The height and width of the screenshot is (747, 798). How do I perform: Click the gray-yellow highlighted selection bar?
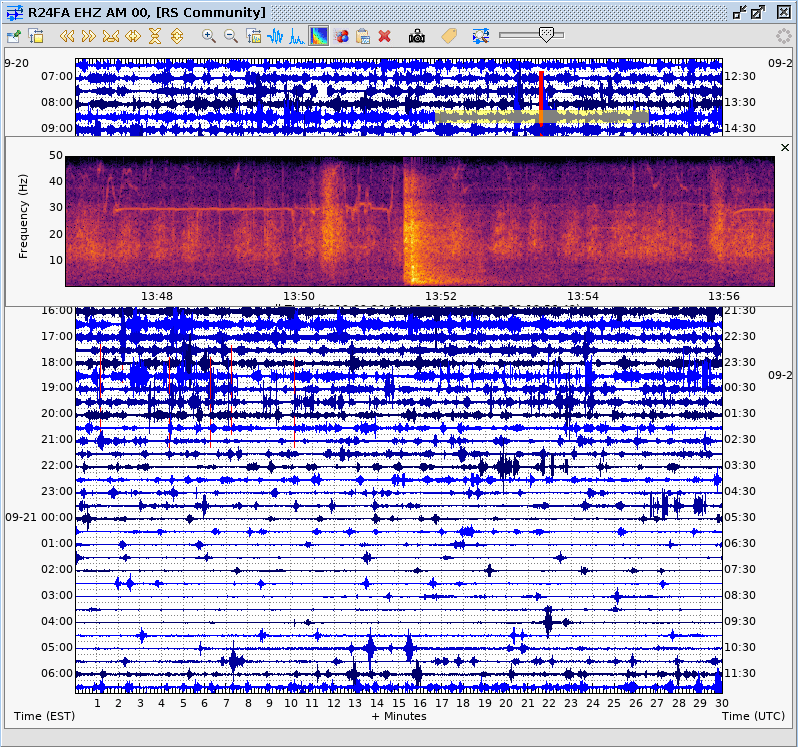point(542,117)
